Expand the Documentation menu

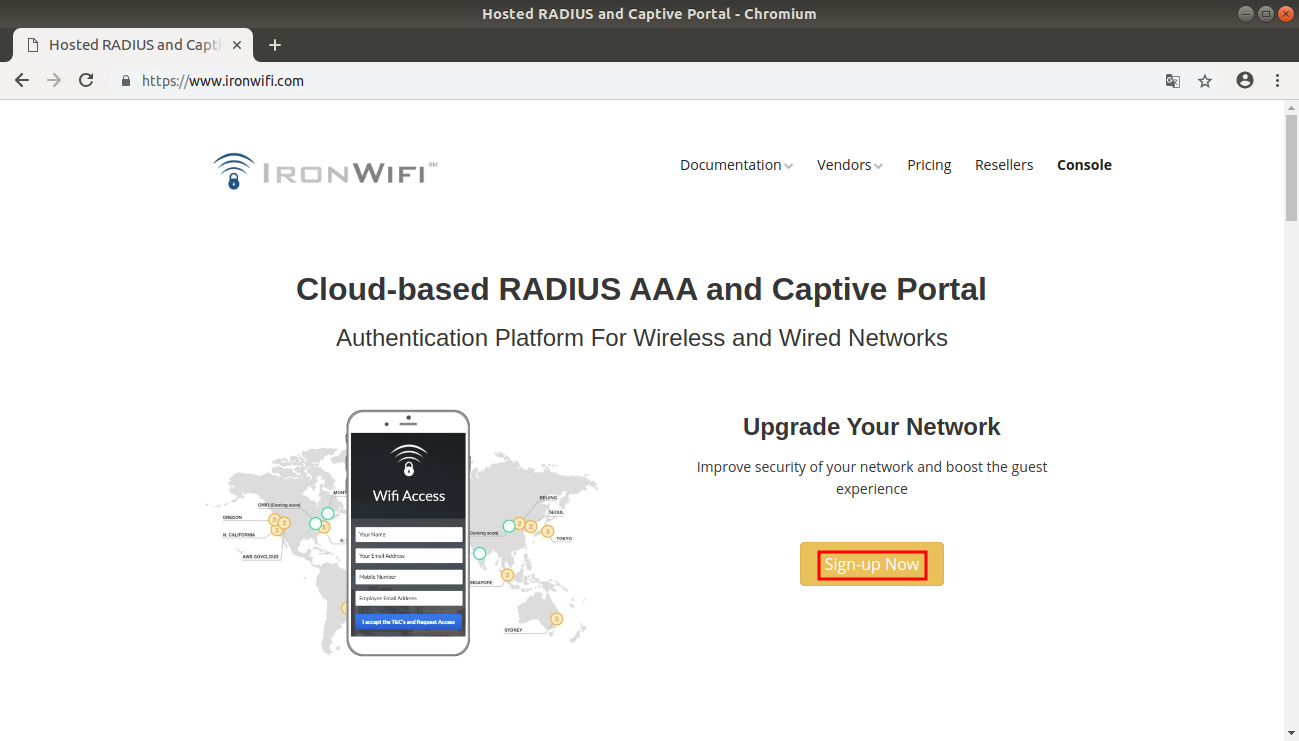point(736,165)
